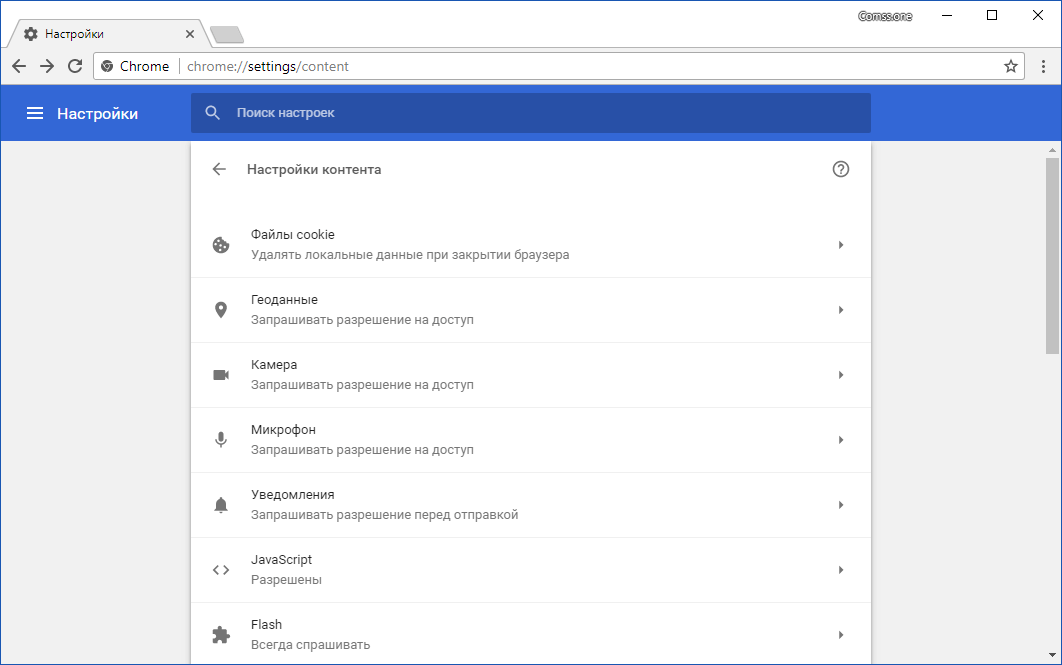Viewport: 1062px width, 665px height.
Task: Open the help question mark icon
Action: [841, 169]
